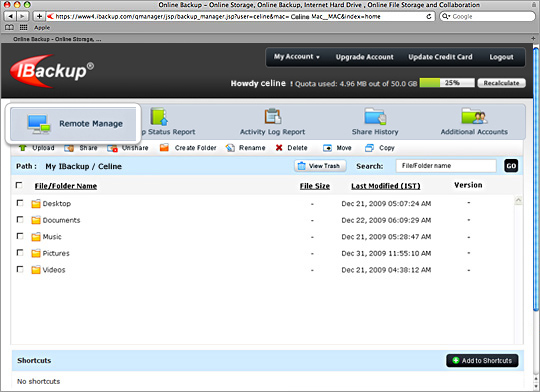Check the Music folder checkbox

[20, 236]
